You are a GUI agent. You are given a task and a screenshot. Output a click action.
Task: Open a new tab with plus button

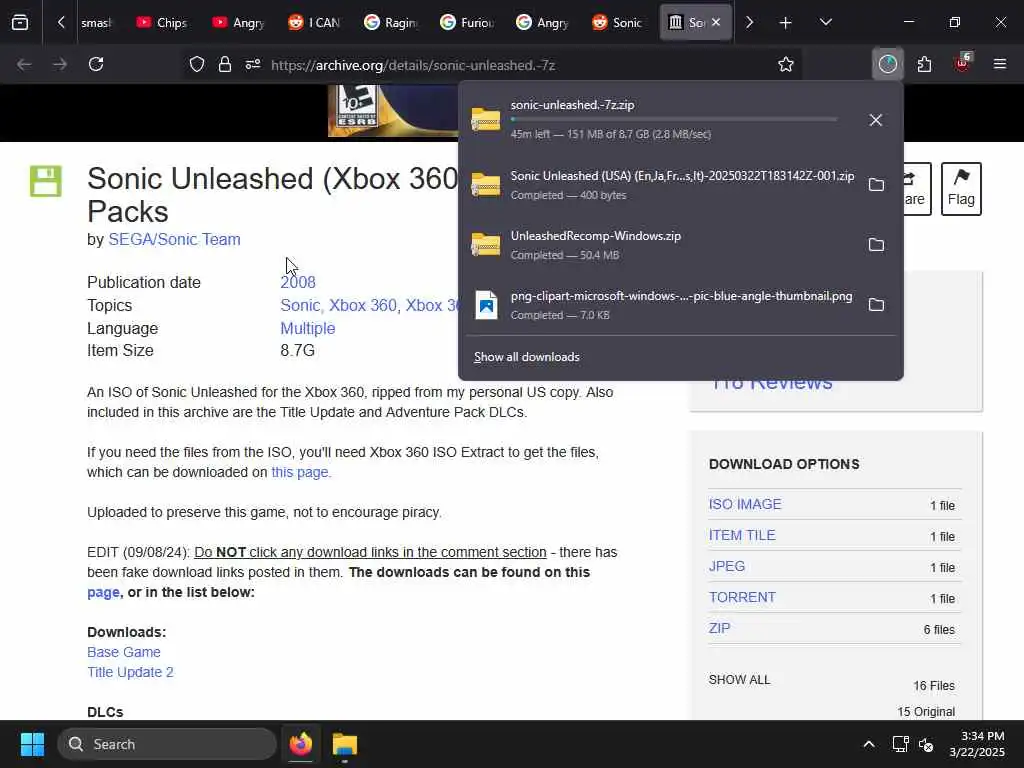(785, 22)
